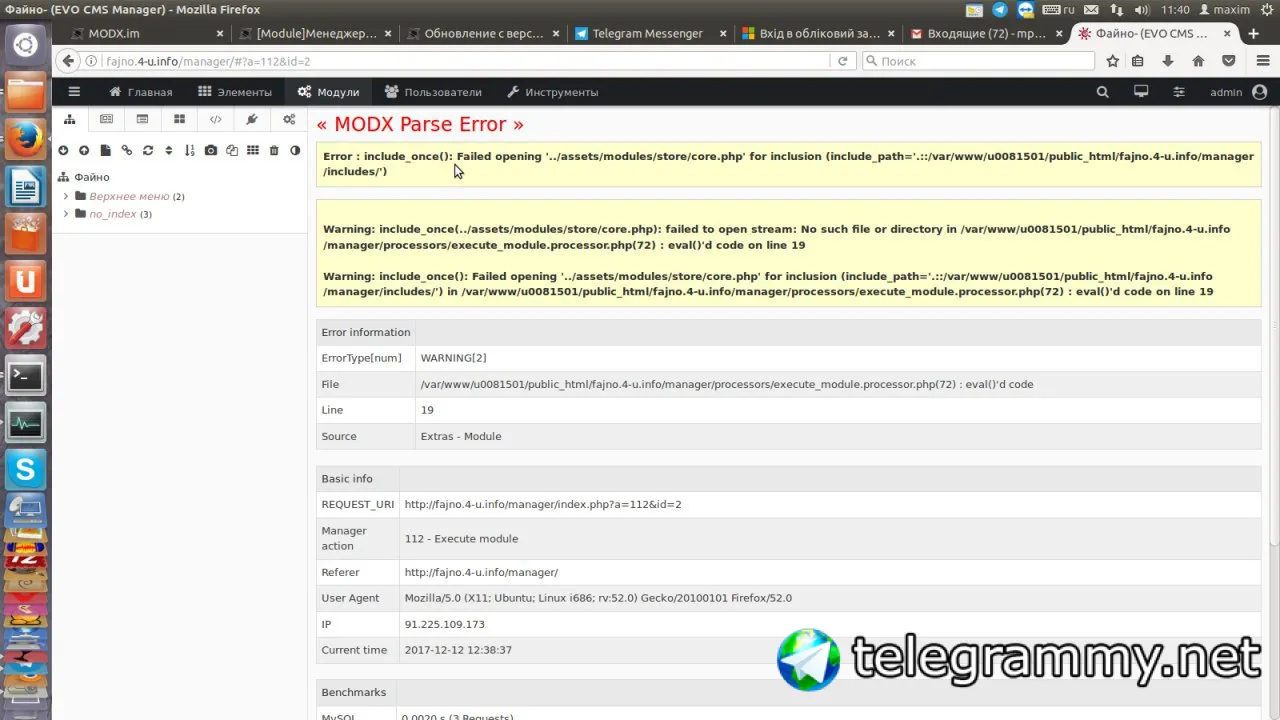Open the Files app in the launcher

coord(25,94)
